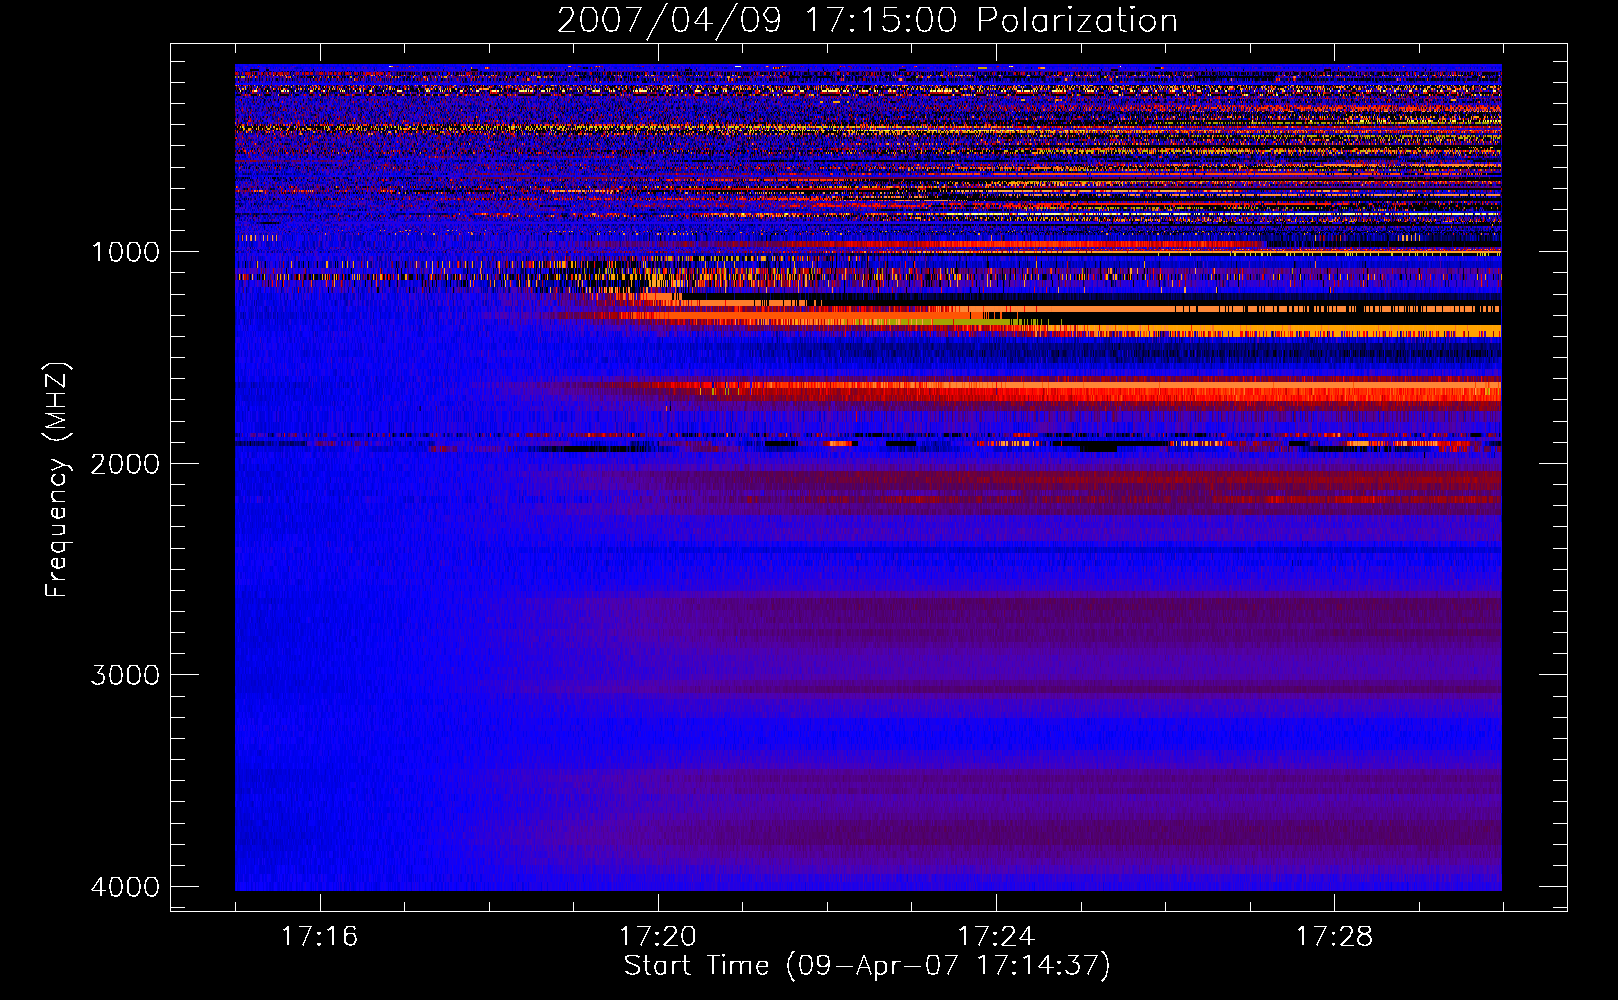Screen dimensions: 1618x1000
Task: Click the 4000 frequency tick label
Action: tap(125, 887)
